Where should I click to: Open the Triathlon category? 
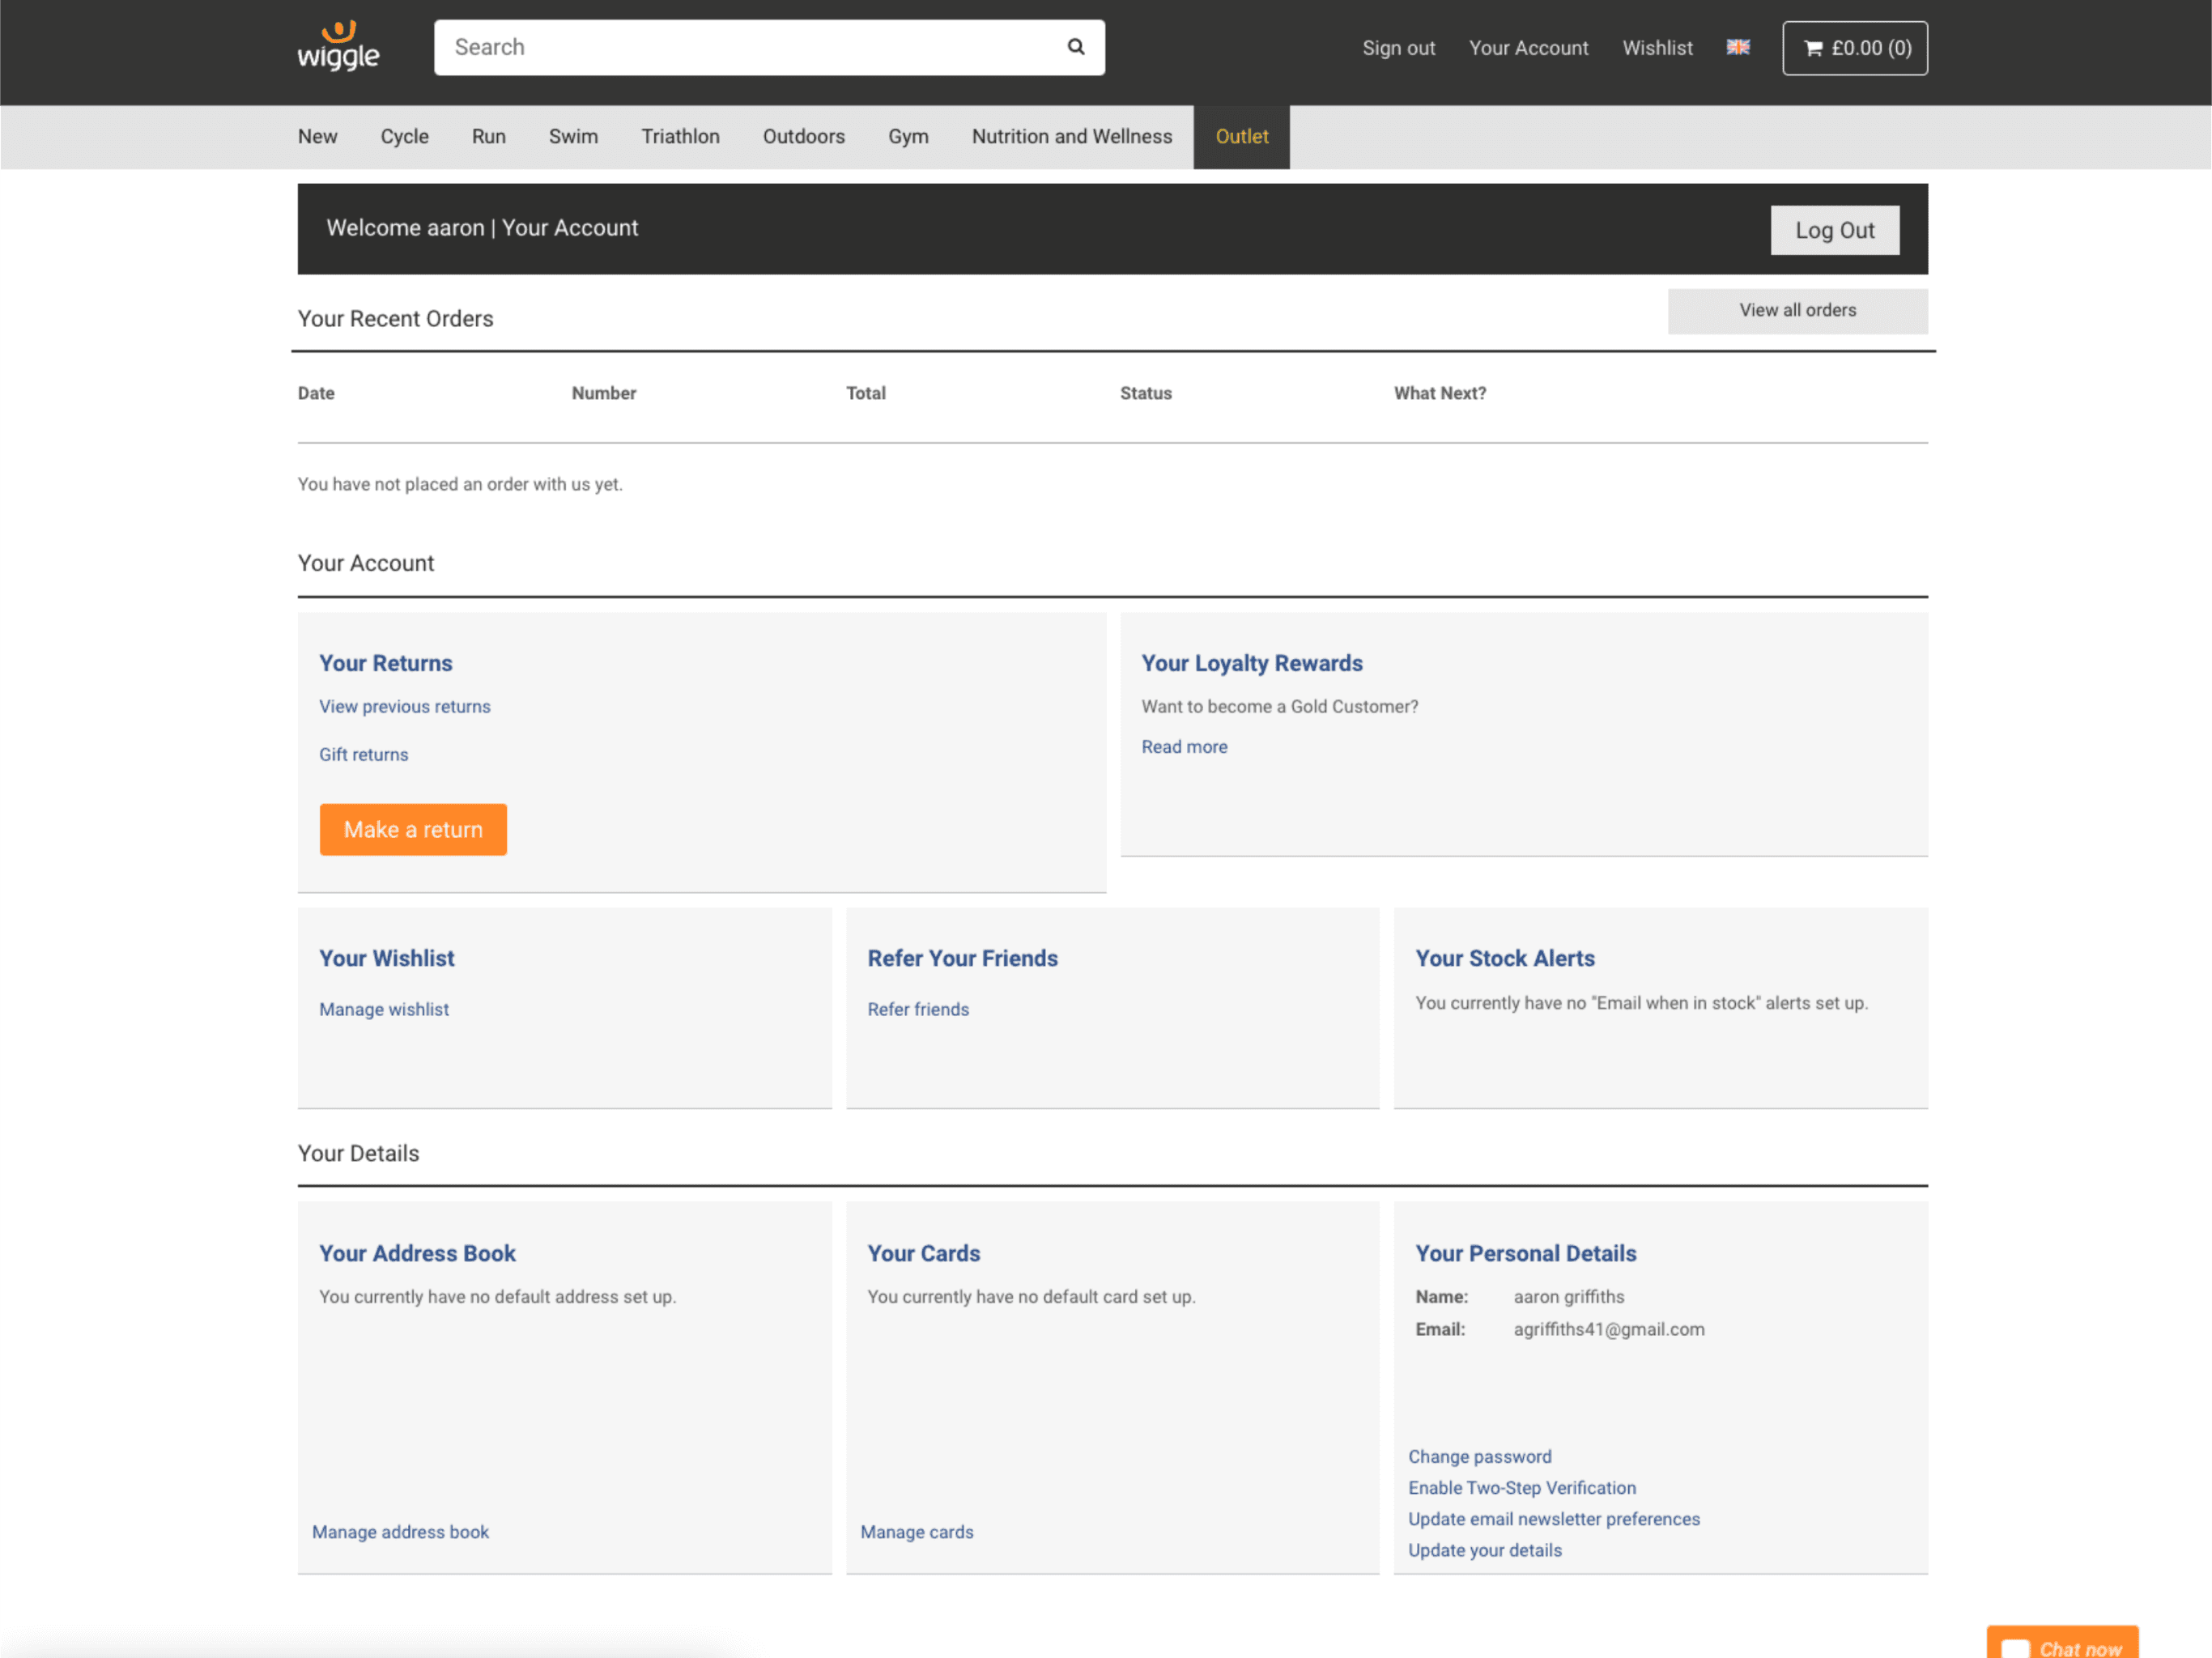pyautogui.click(x=680, y=137)
